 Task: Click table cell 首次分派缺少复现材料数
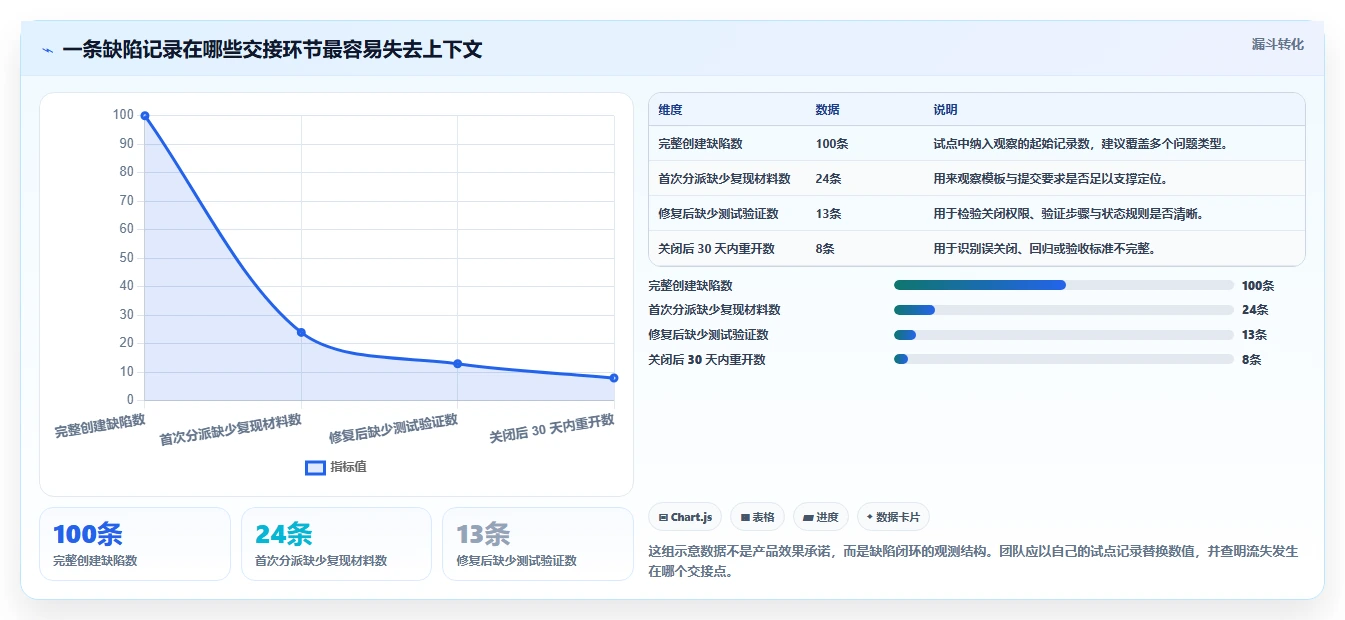coord(724,179)
